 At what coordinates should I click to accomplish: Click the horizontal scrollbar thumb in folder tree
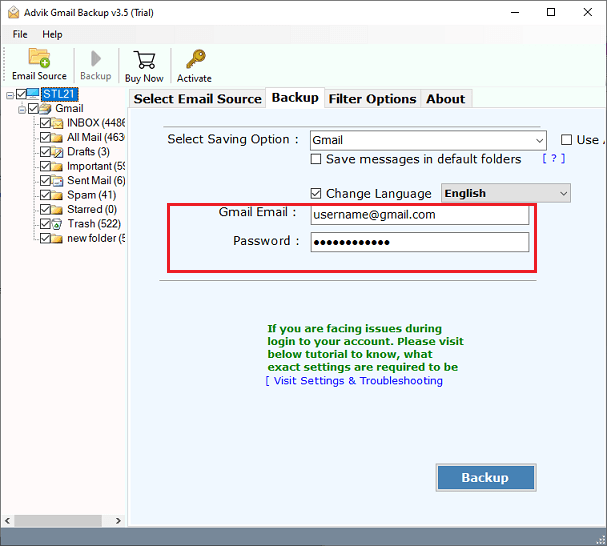[58, 521]
